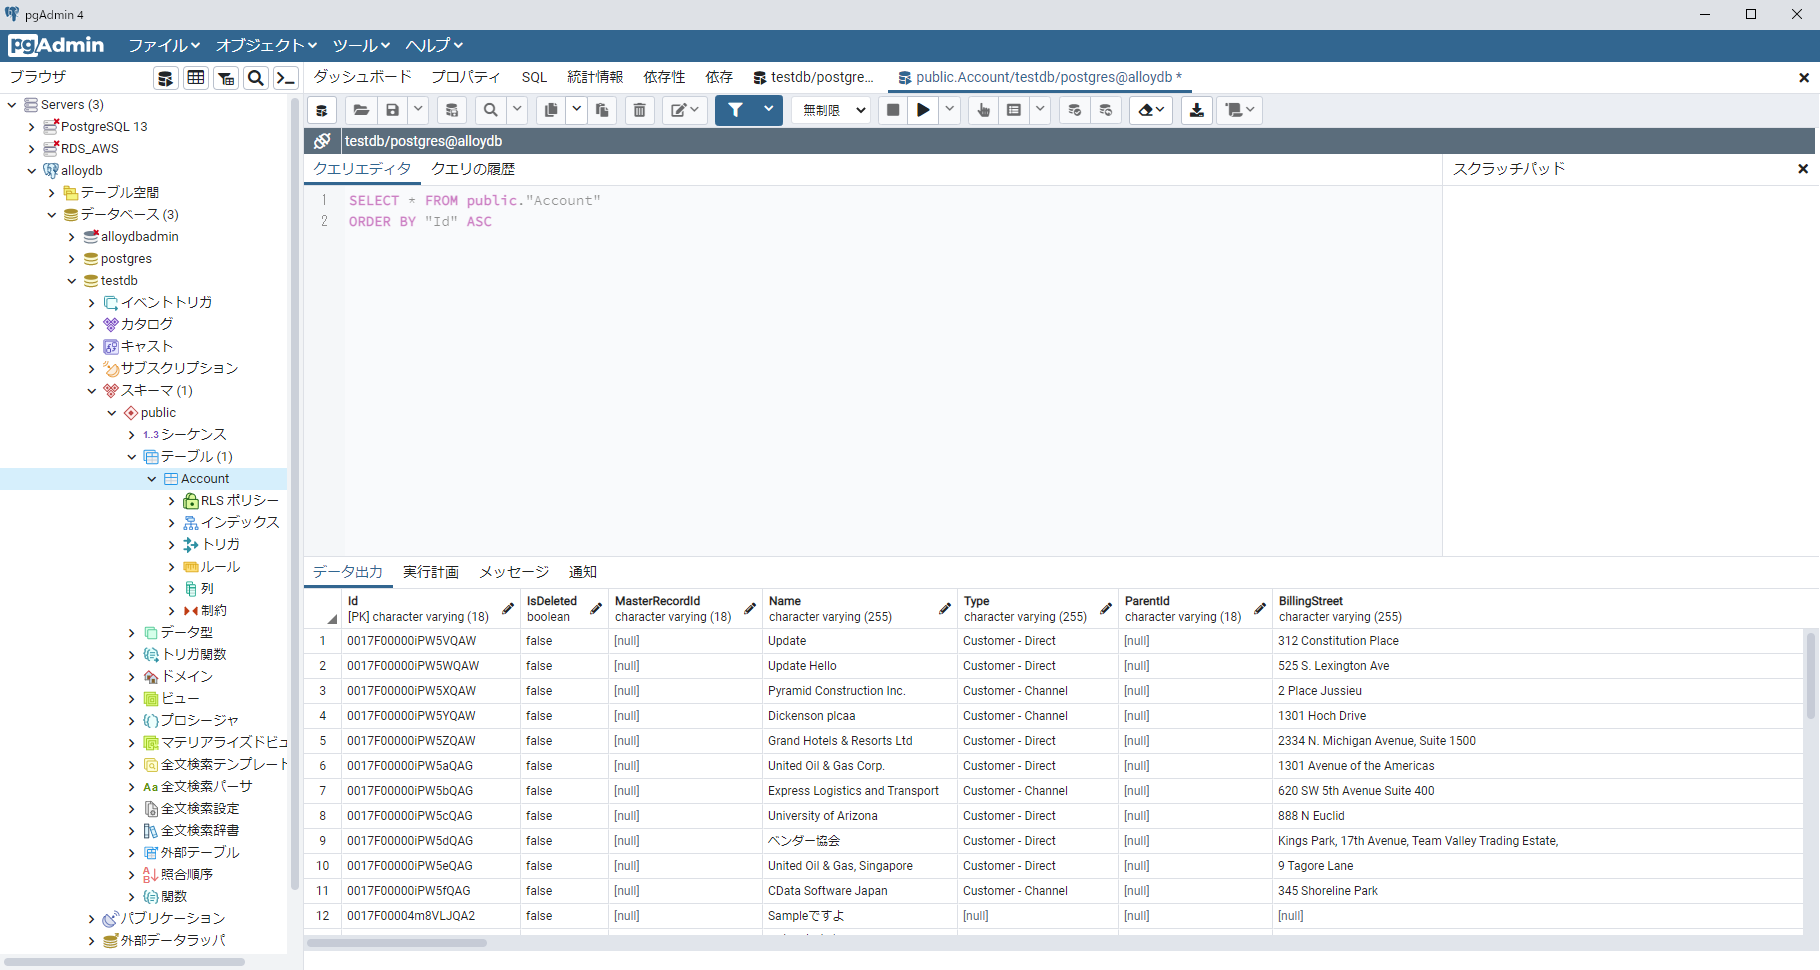Image resolution: width=1820 pixels, height=970 pixels.
Task: Click the Explain Analyze icon
Action: tap(1014, 110)
